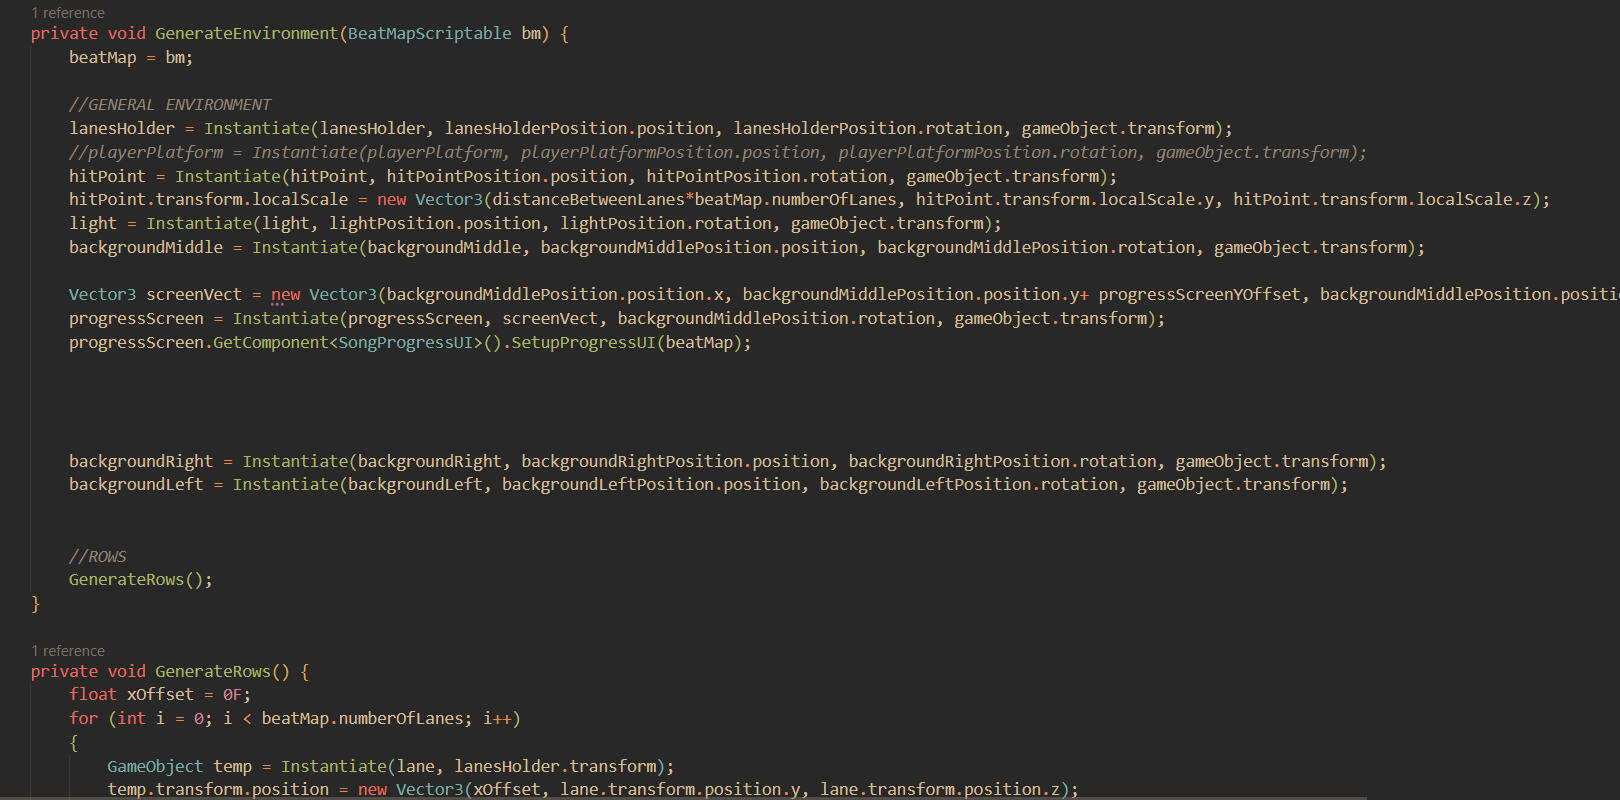Click the //ROWS comment
This screenshot has width=1620, height=800.
[x=98, y=557]
